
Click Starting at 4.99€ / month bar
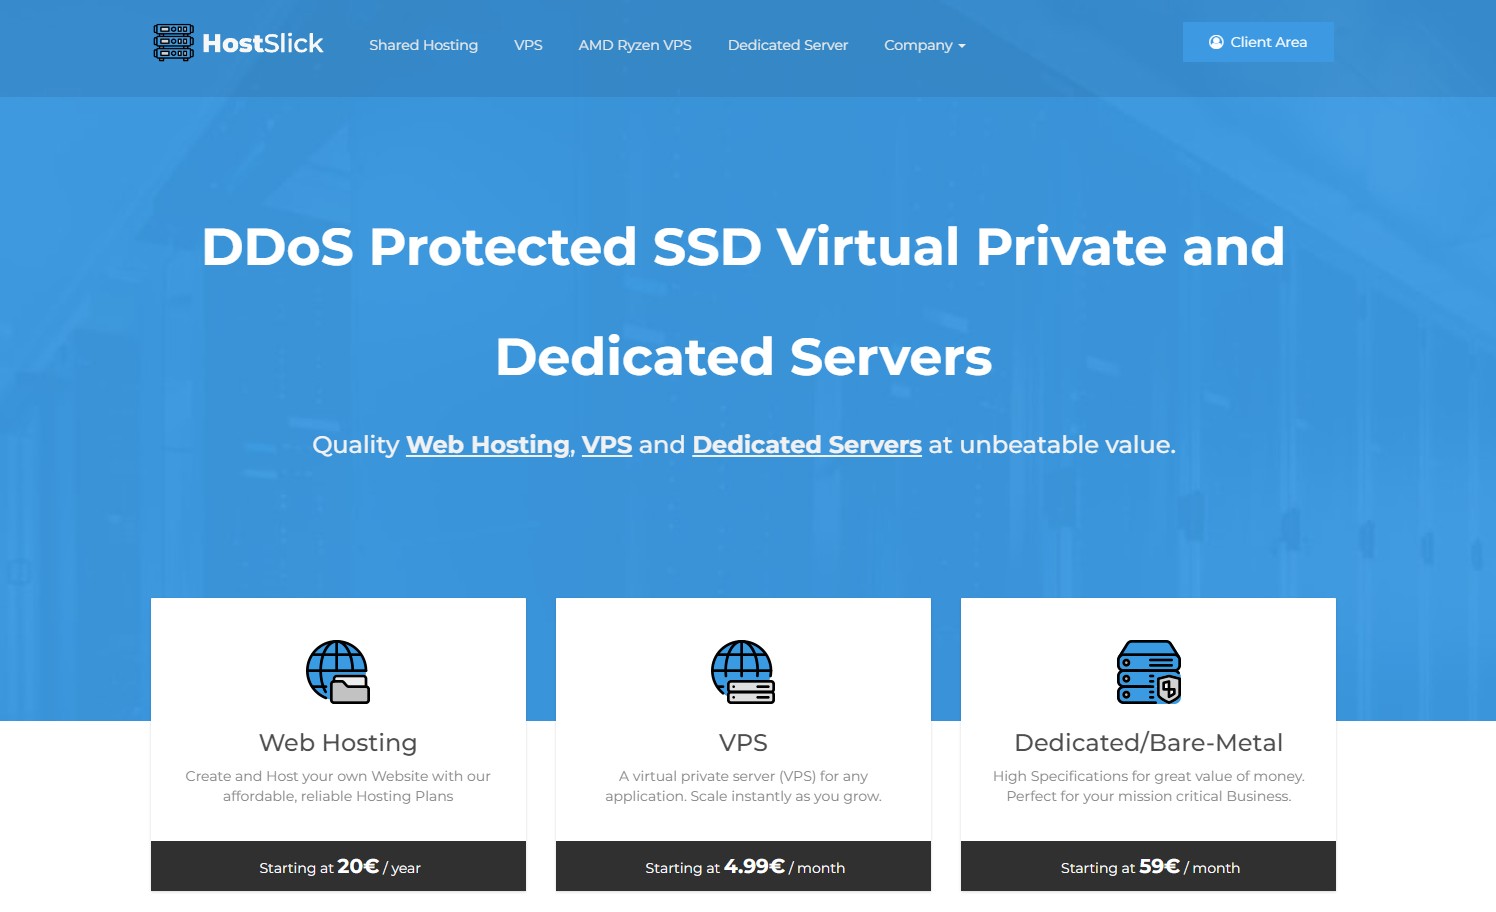(743, 866)
